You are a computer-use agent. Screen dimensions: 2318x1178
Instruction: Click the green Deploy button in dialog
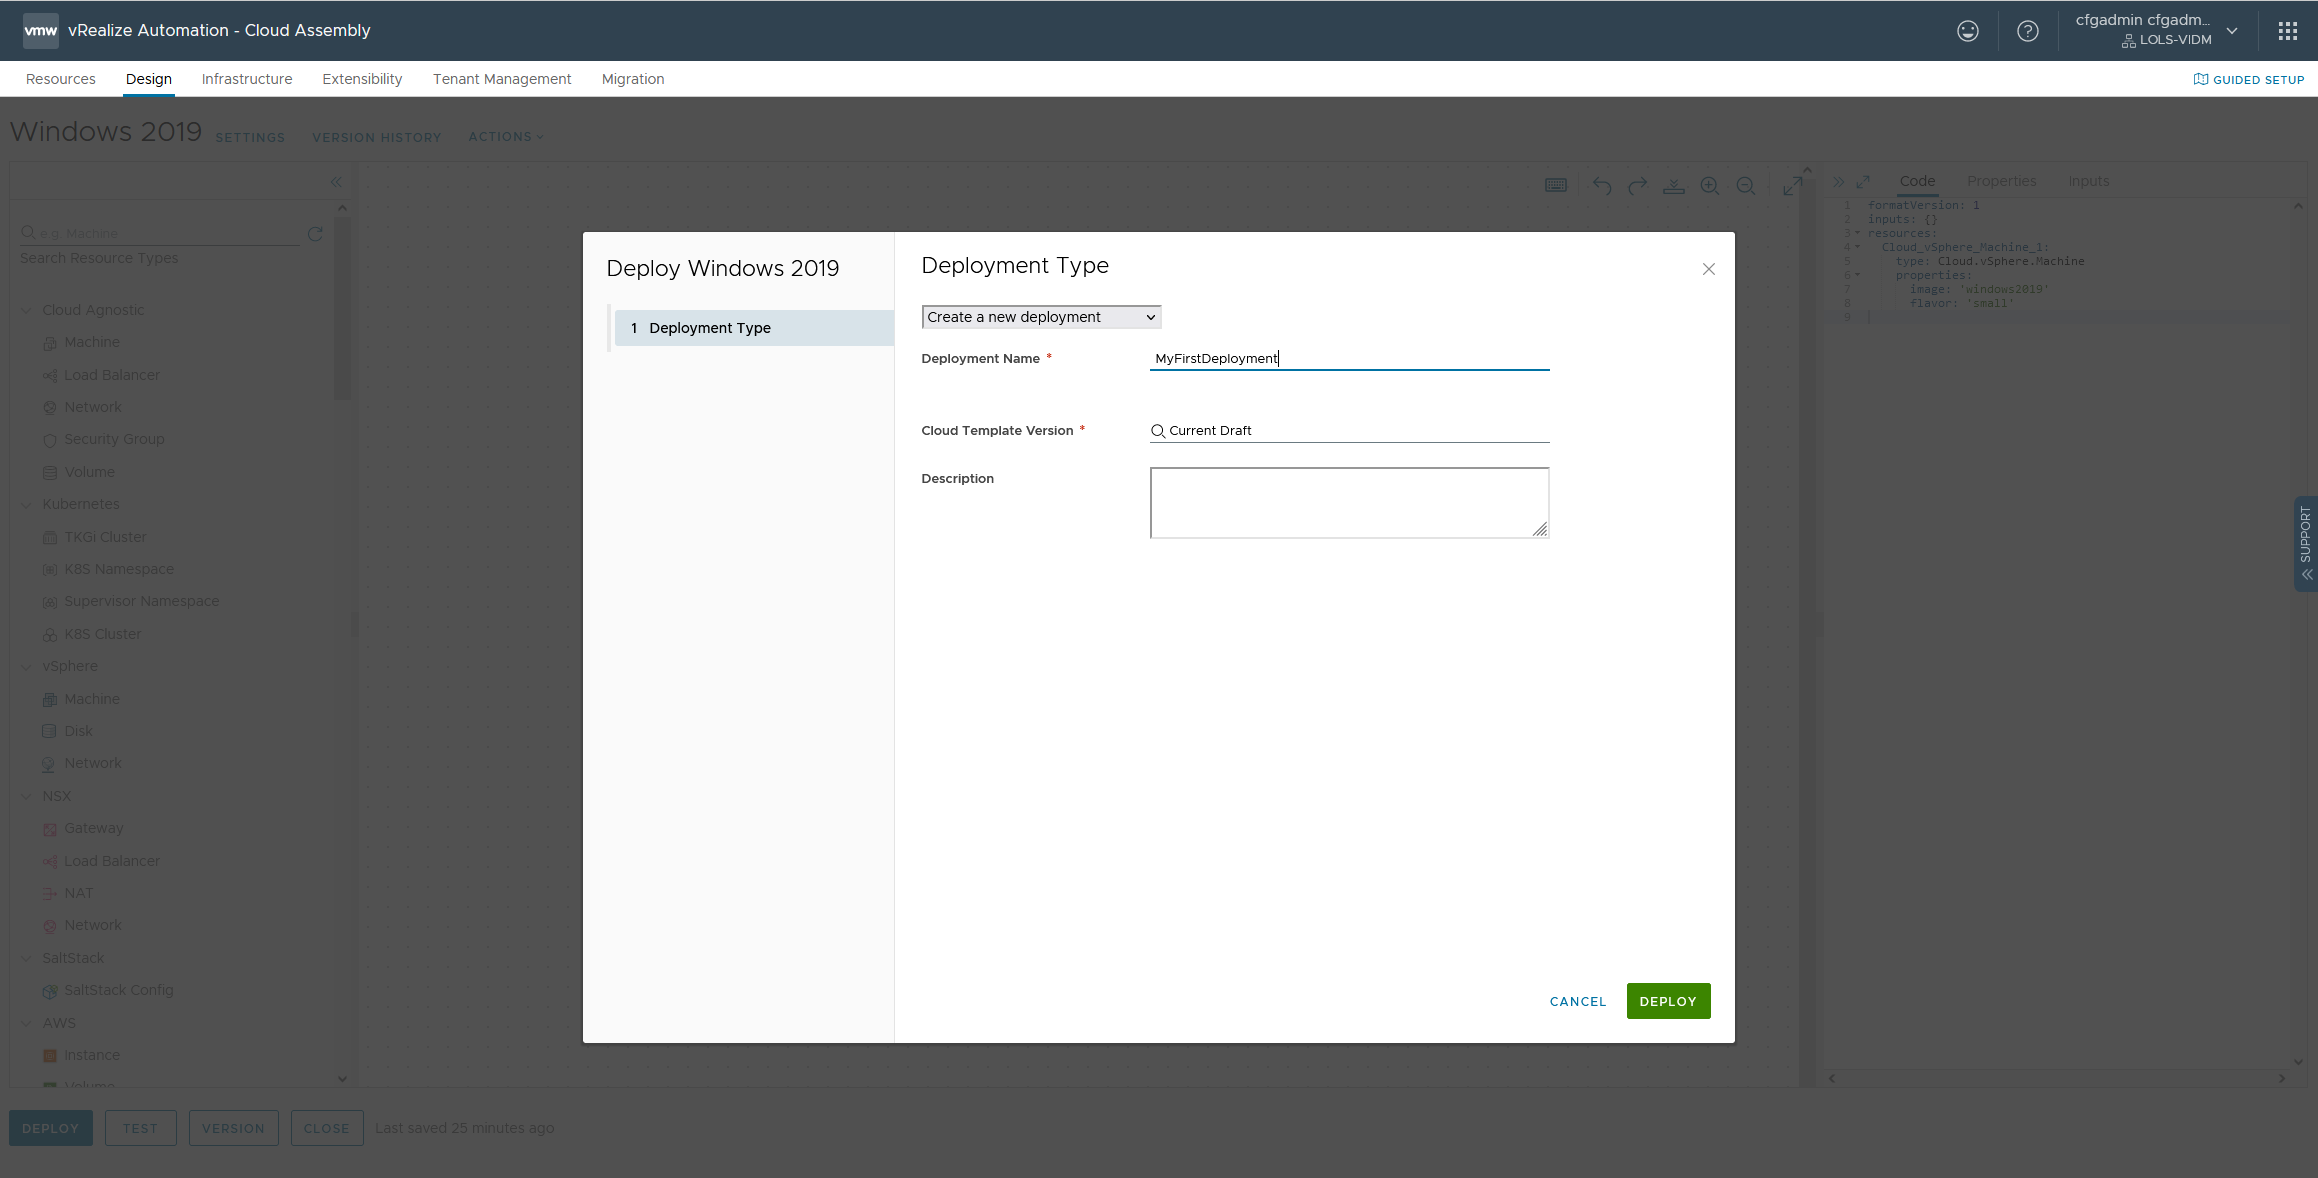(1668, 1001)
